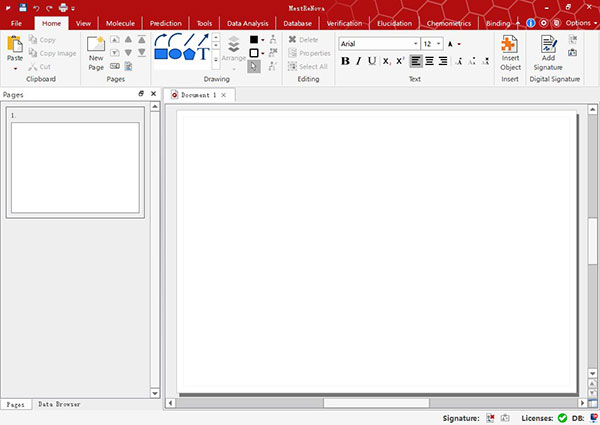Choose the ellipse shape tool
Viewport: 600px width, 425px height.
point(174,54)
